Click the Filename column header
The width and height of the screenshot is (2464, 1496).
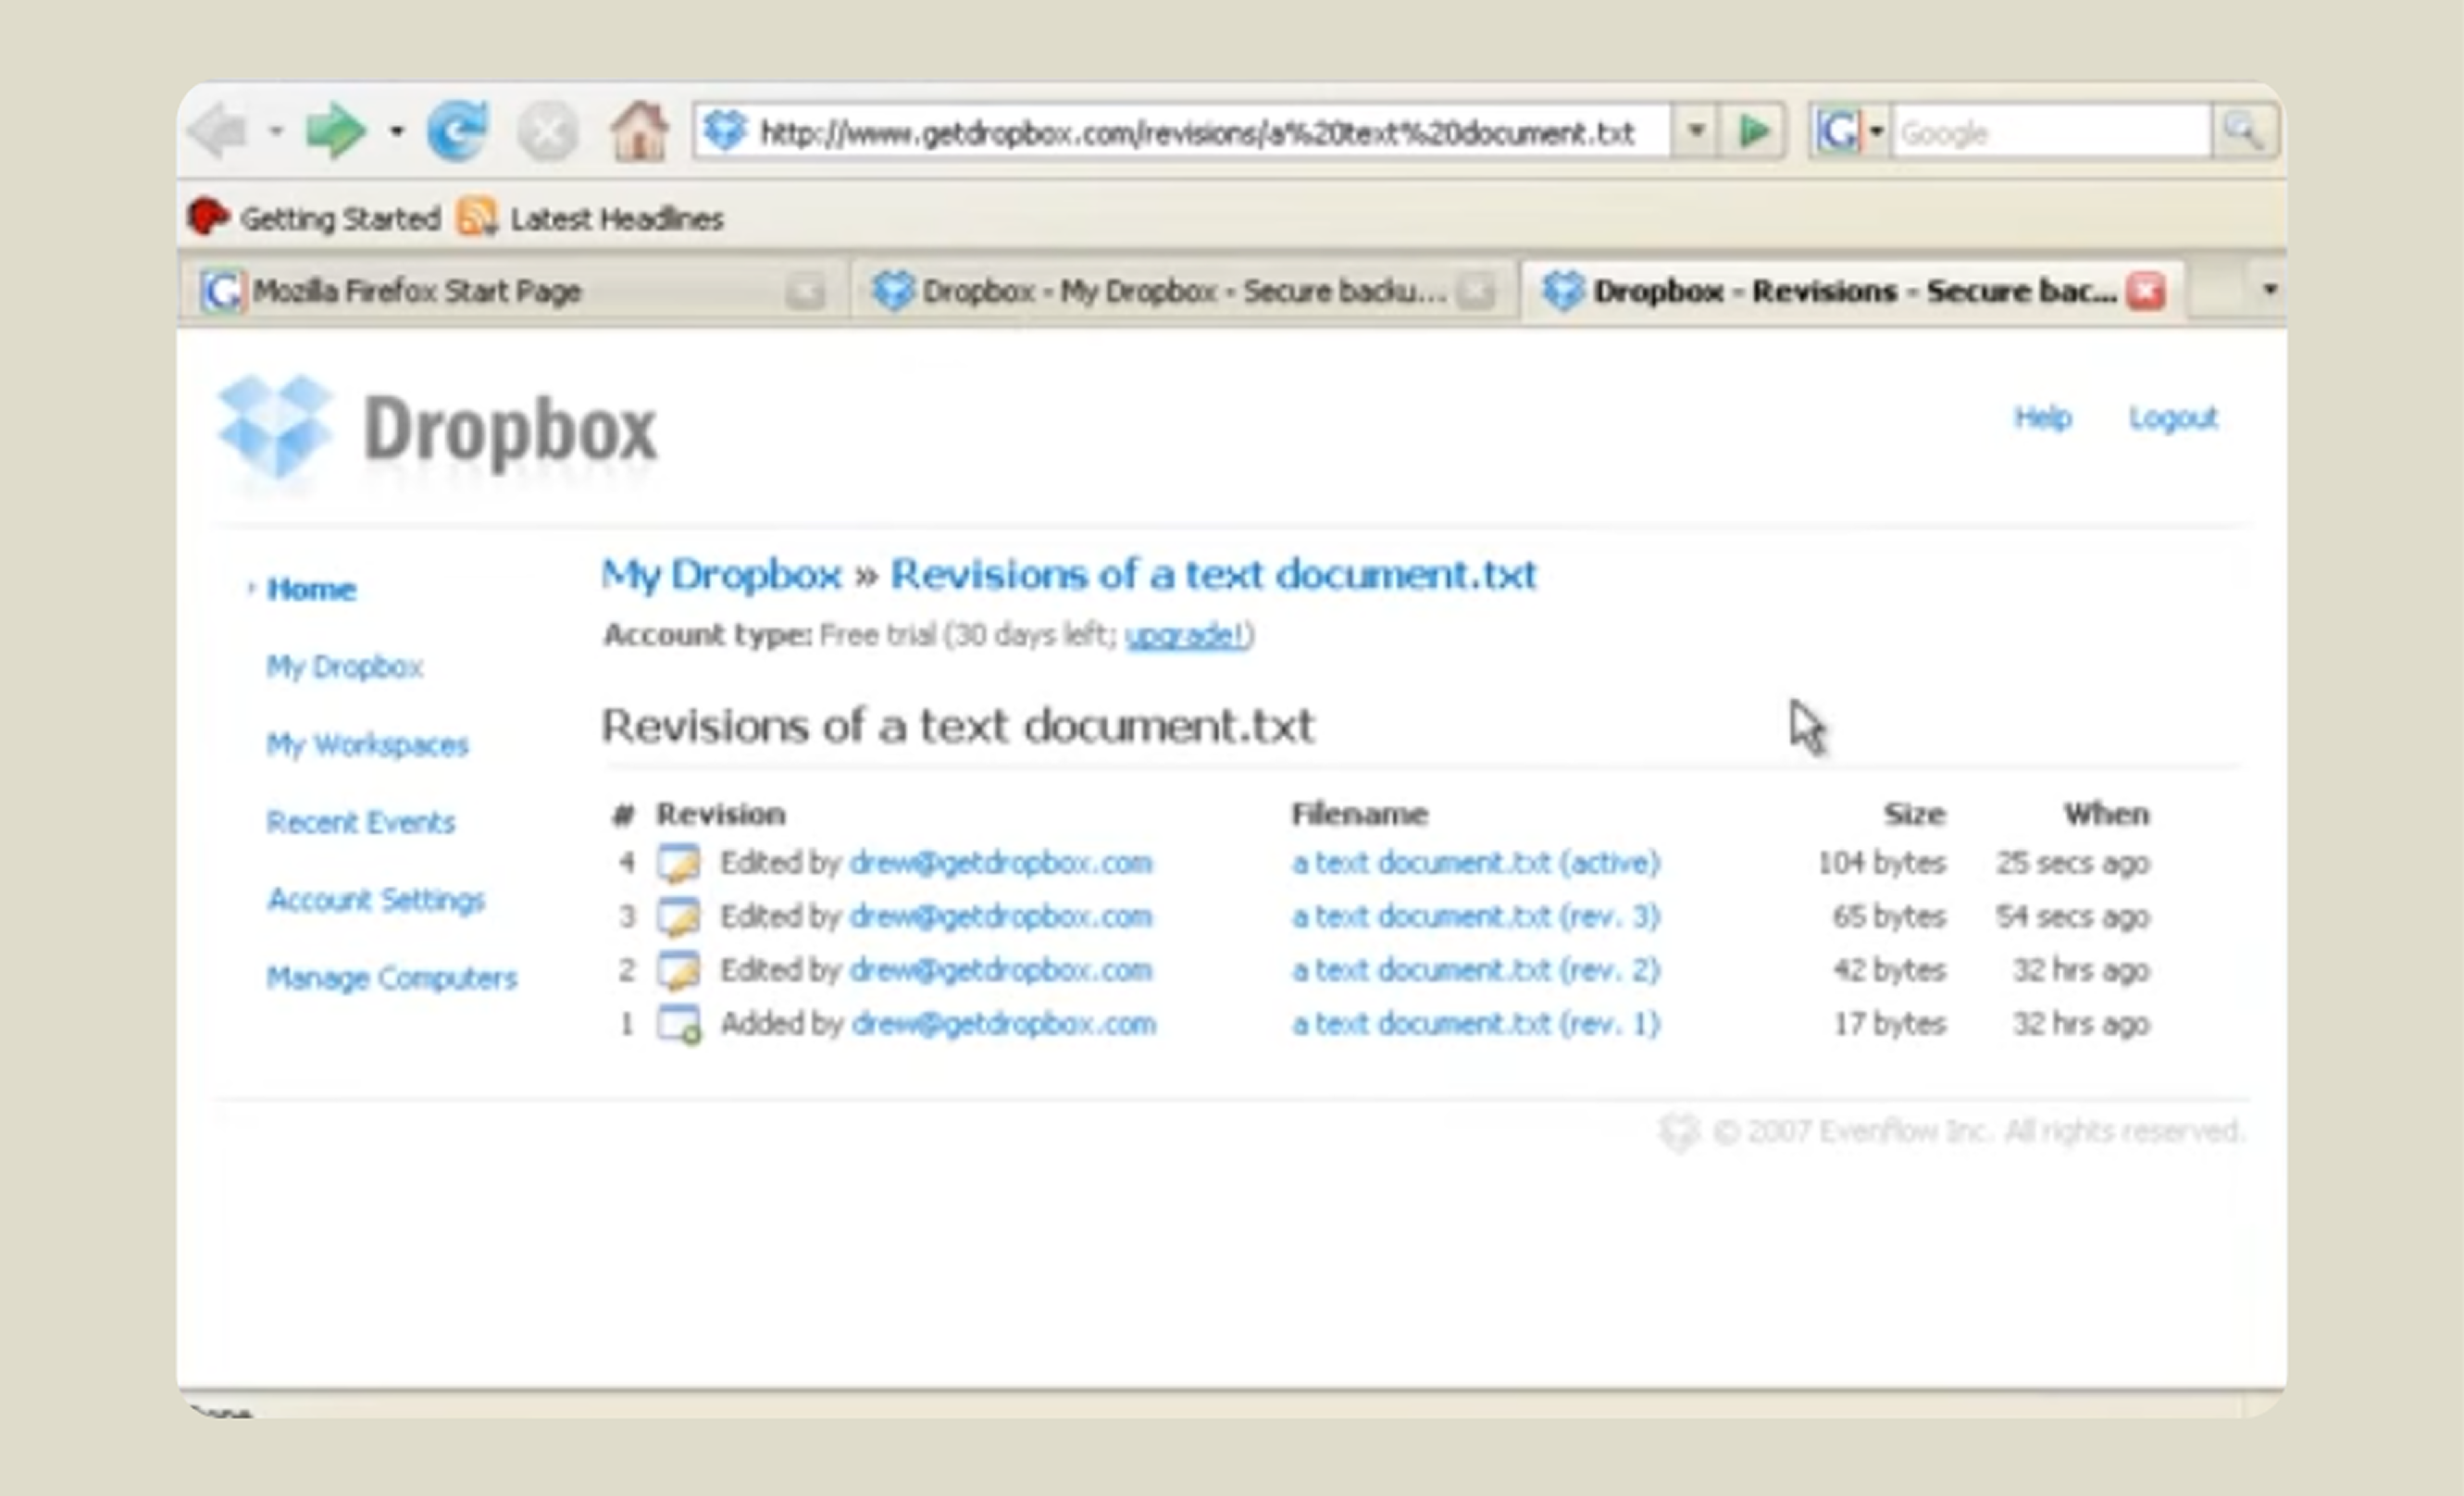click(x=1360, y=814)
